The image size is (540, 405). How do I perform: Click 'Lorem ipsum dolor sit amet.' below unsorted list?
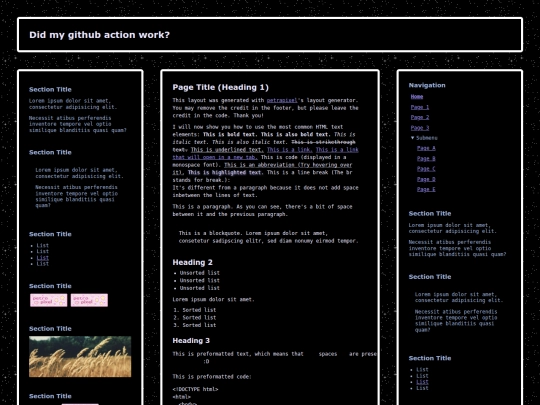click(213, 300)
